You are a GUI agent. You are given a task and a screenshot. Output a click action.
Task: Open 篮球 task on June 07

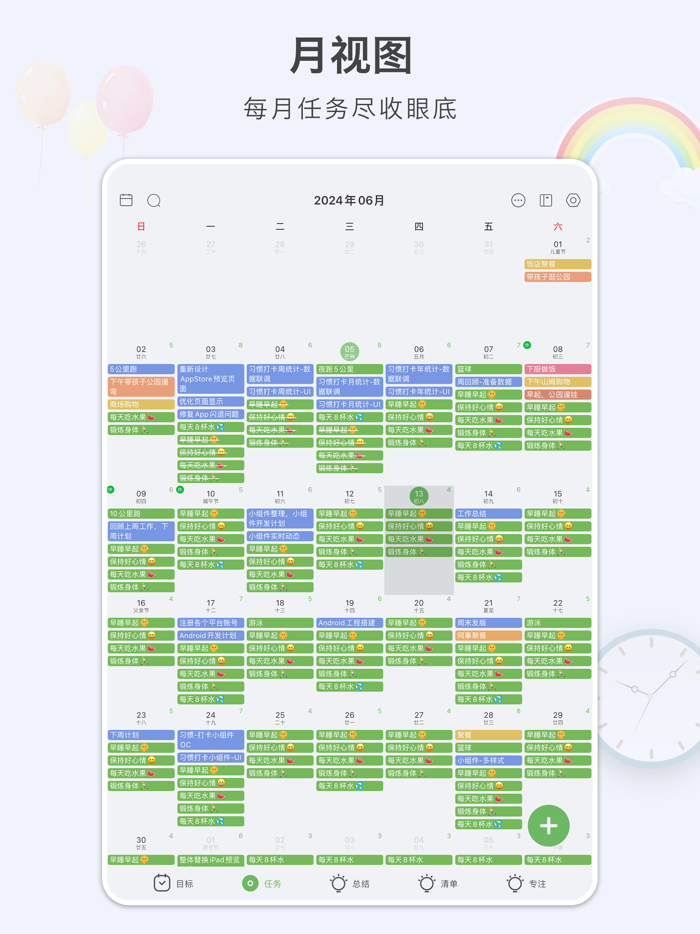[489, 369]
